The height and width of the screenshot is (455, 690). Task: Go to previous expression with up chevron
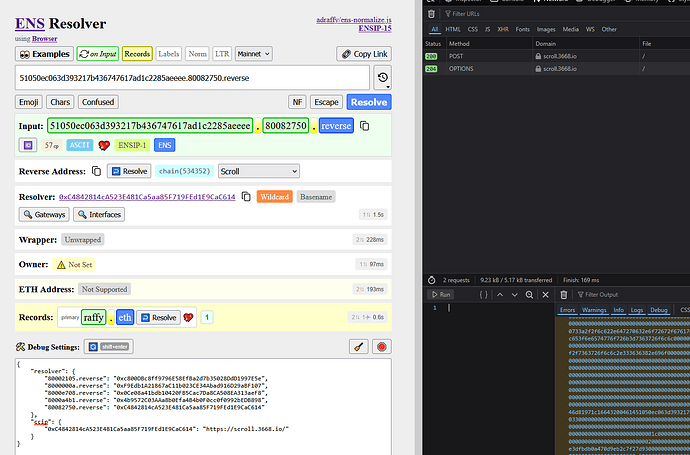500,295
